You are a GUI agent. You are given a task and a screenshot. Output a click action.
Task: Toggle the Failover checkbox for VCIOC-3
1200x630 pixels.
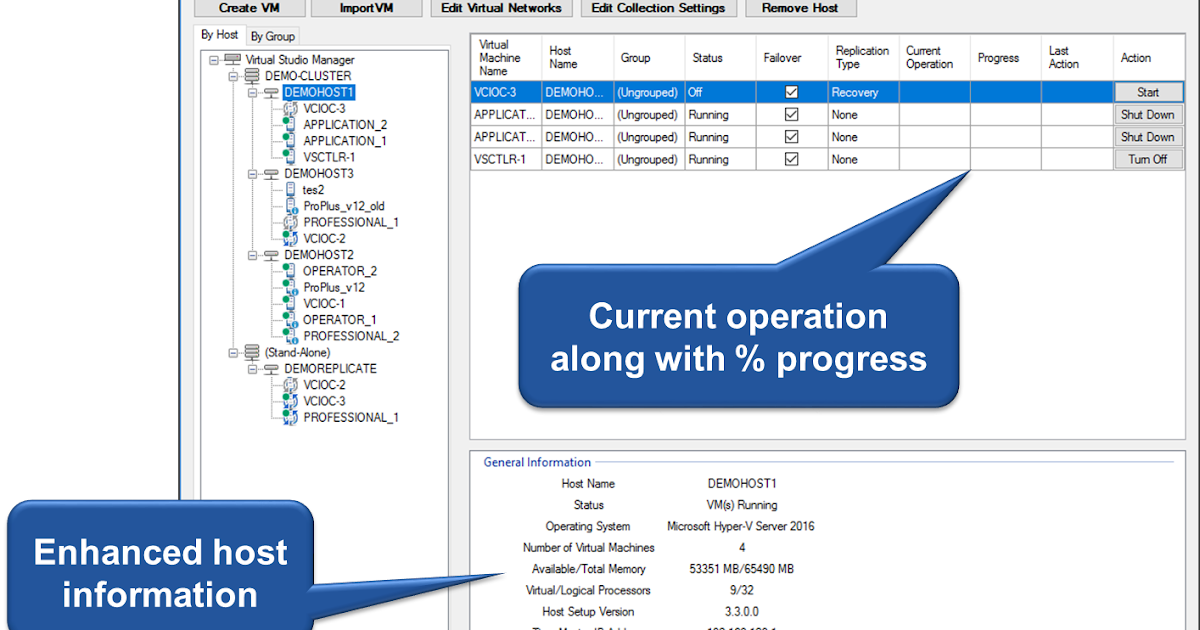click(x=790, y=91)
